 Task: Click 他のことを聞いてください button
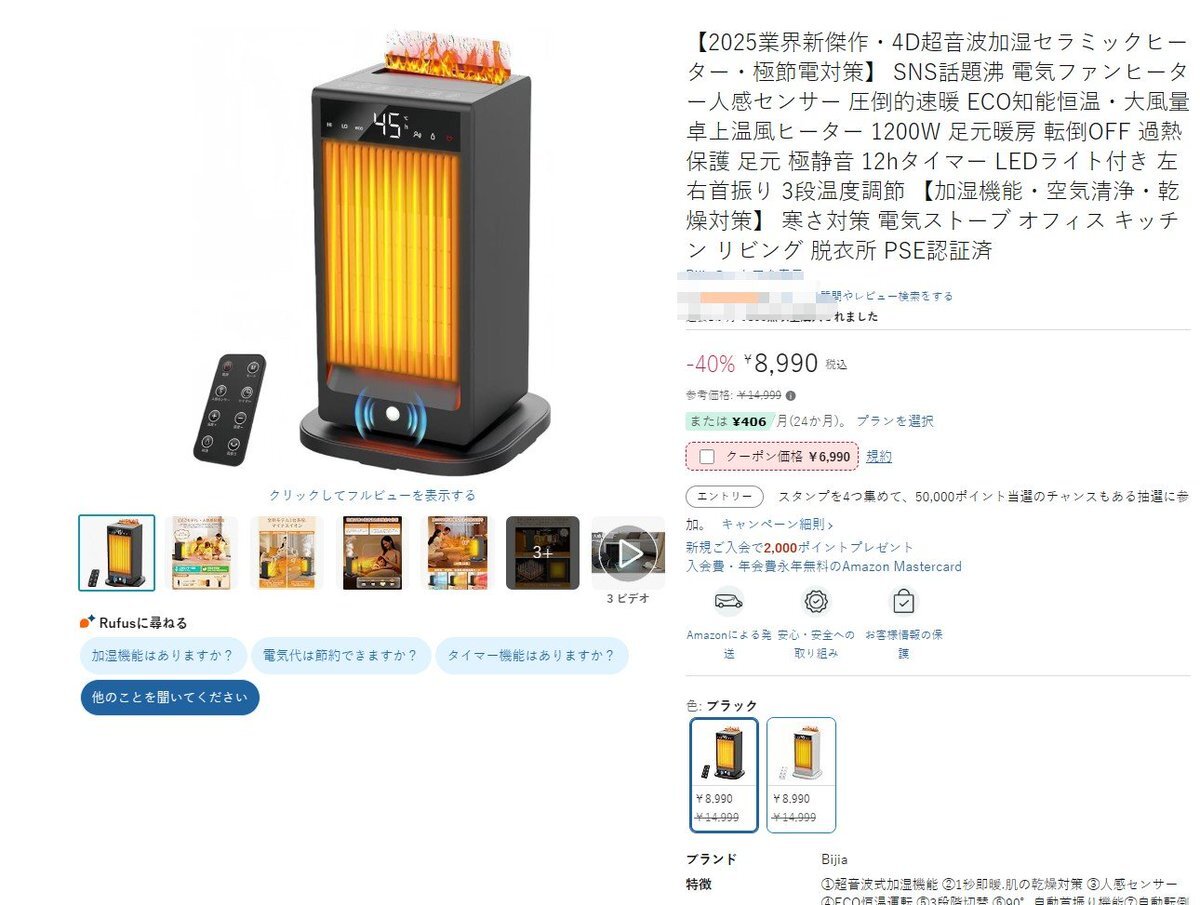[169, 698]
